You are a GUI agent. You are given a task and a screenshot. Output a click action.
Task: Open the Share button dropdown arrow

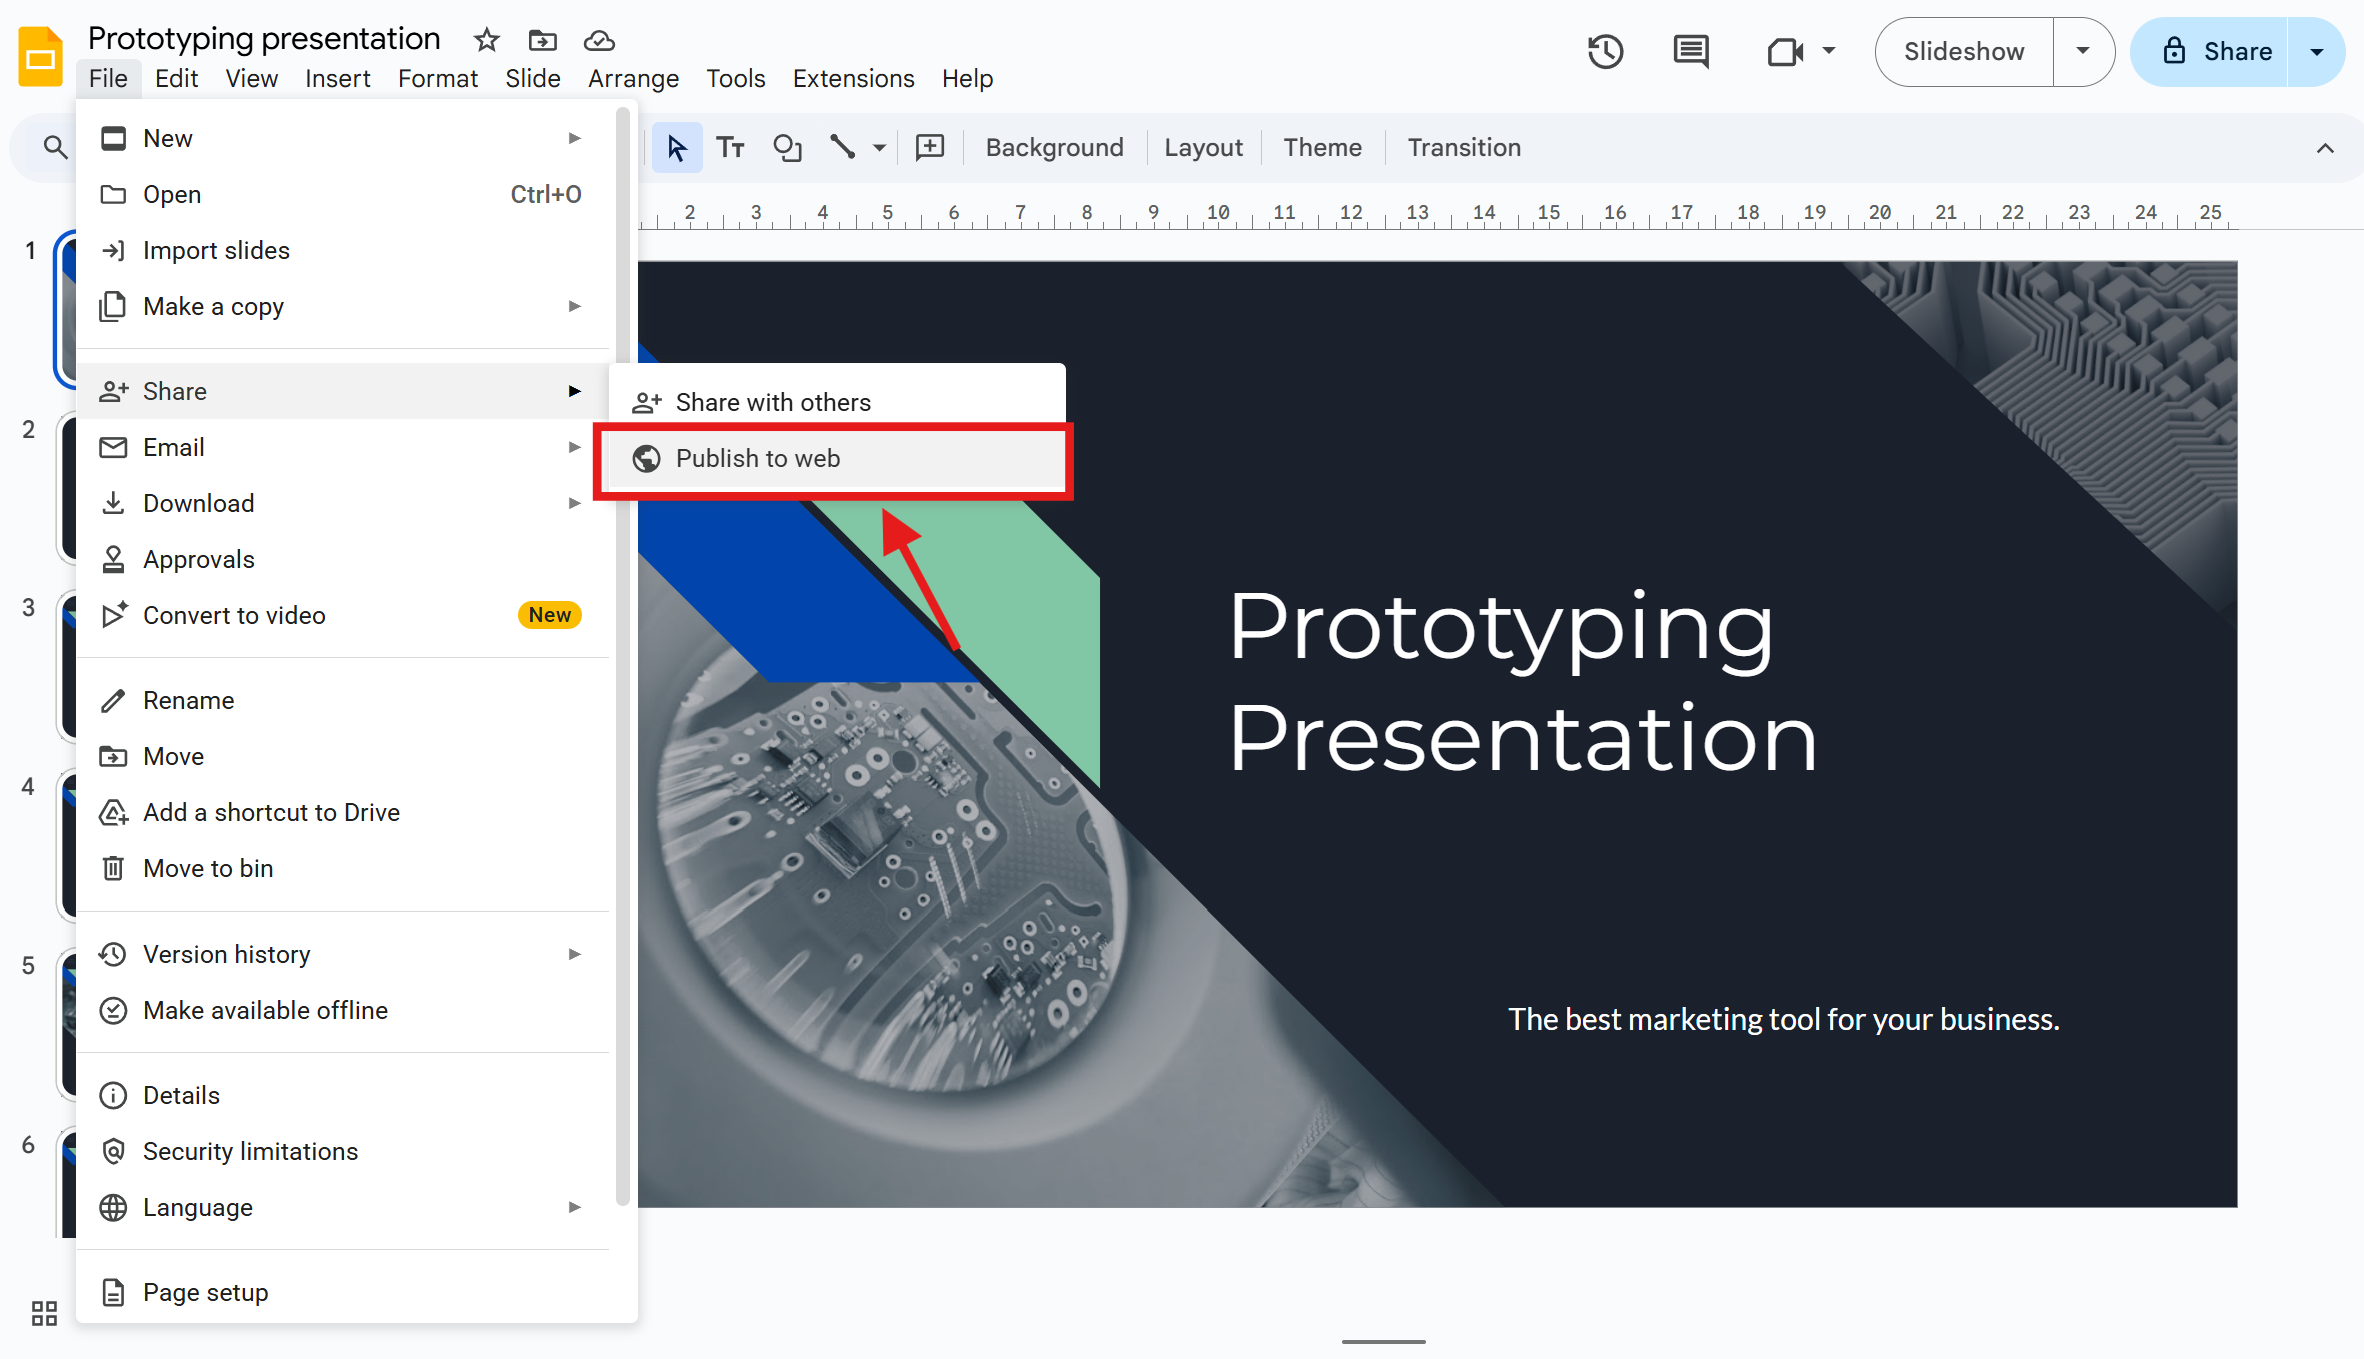(2316, 52)
